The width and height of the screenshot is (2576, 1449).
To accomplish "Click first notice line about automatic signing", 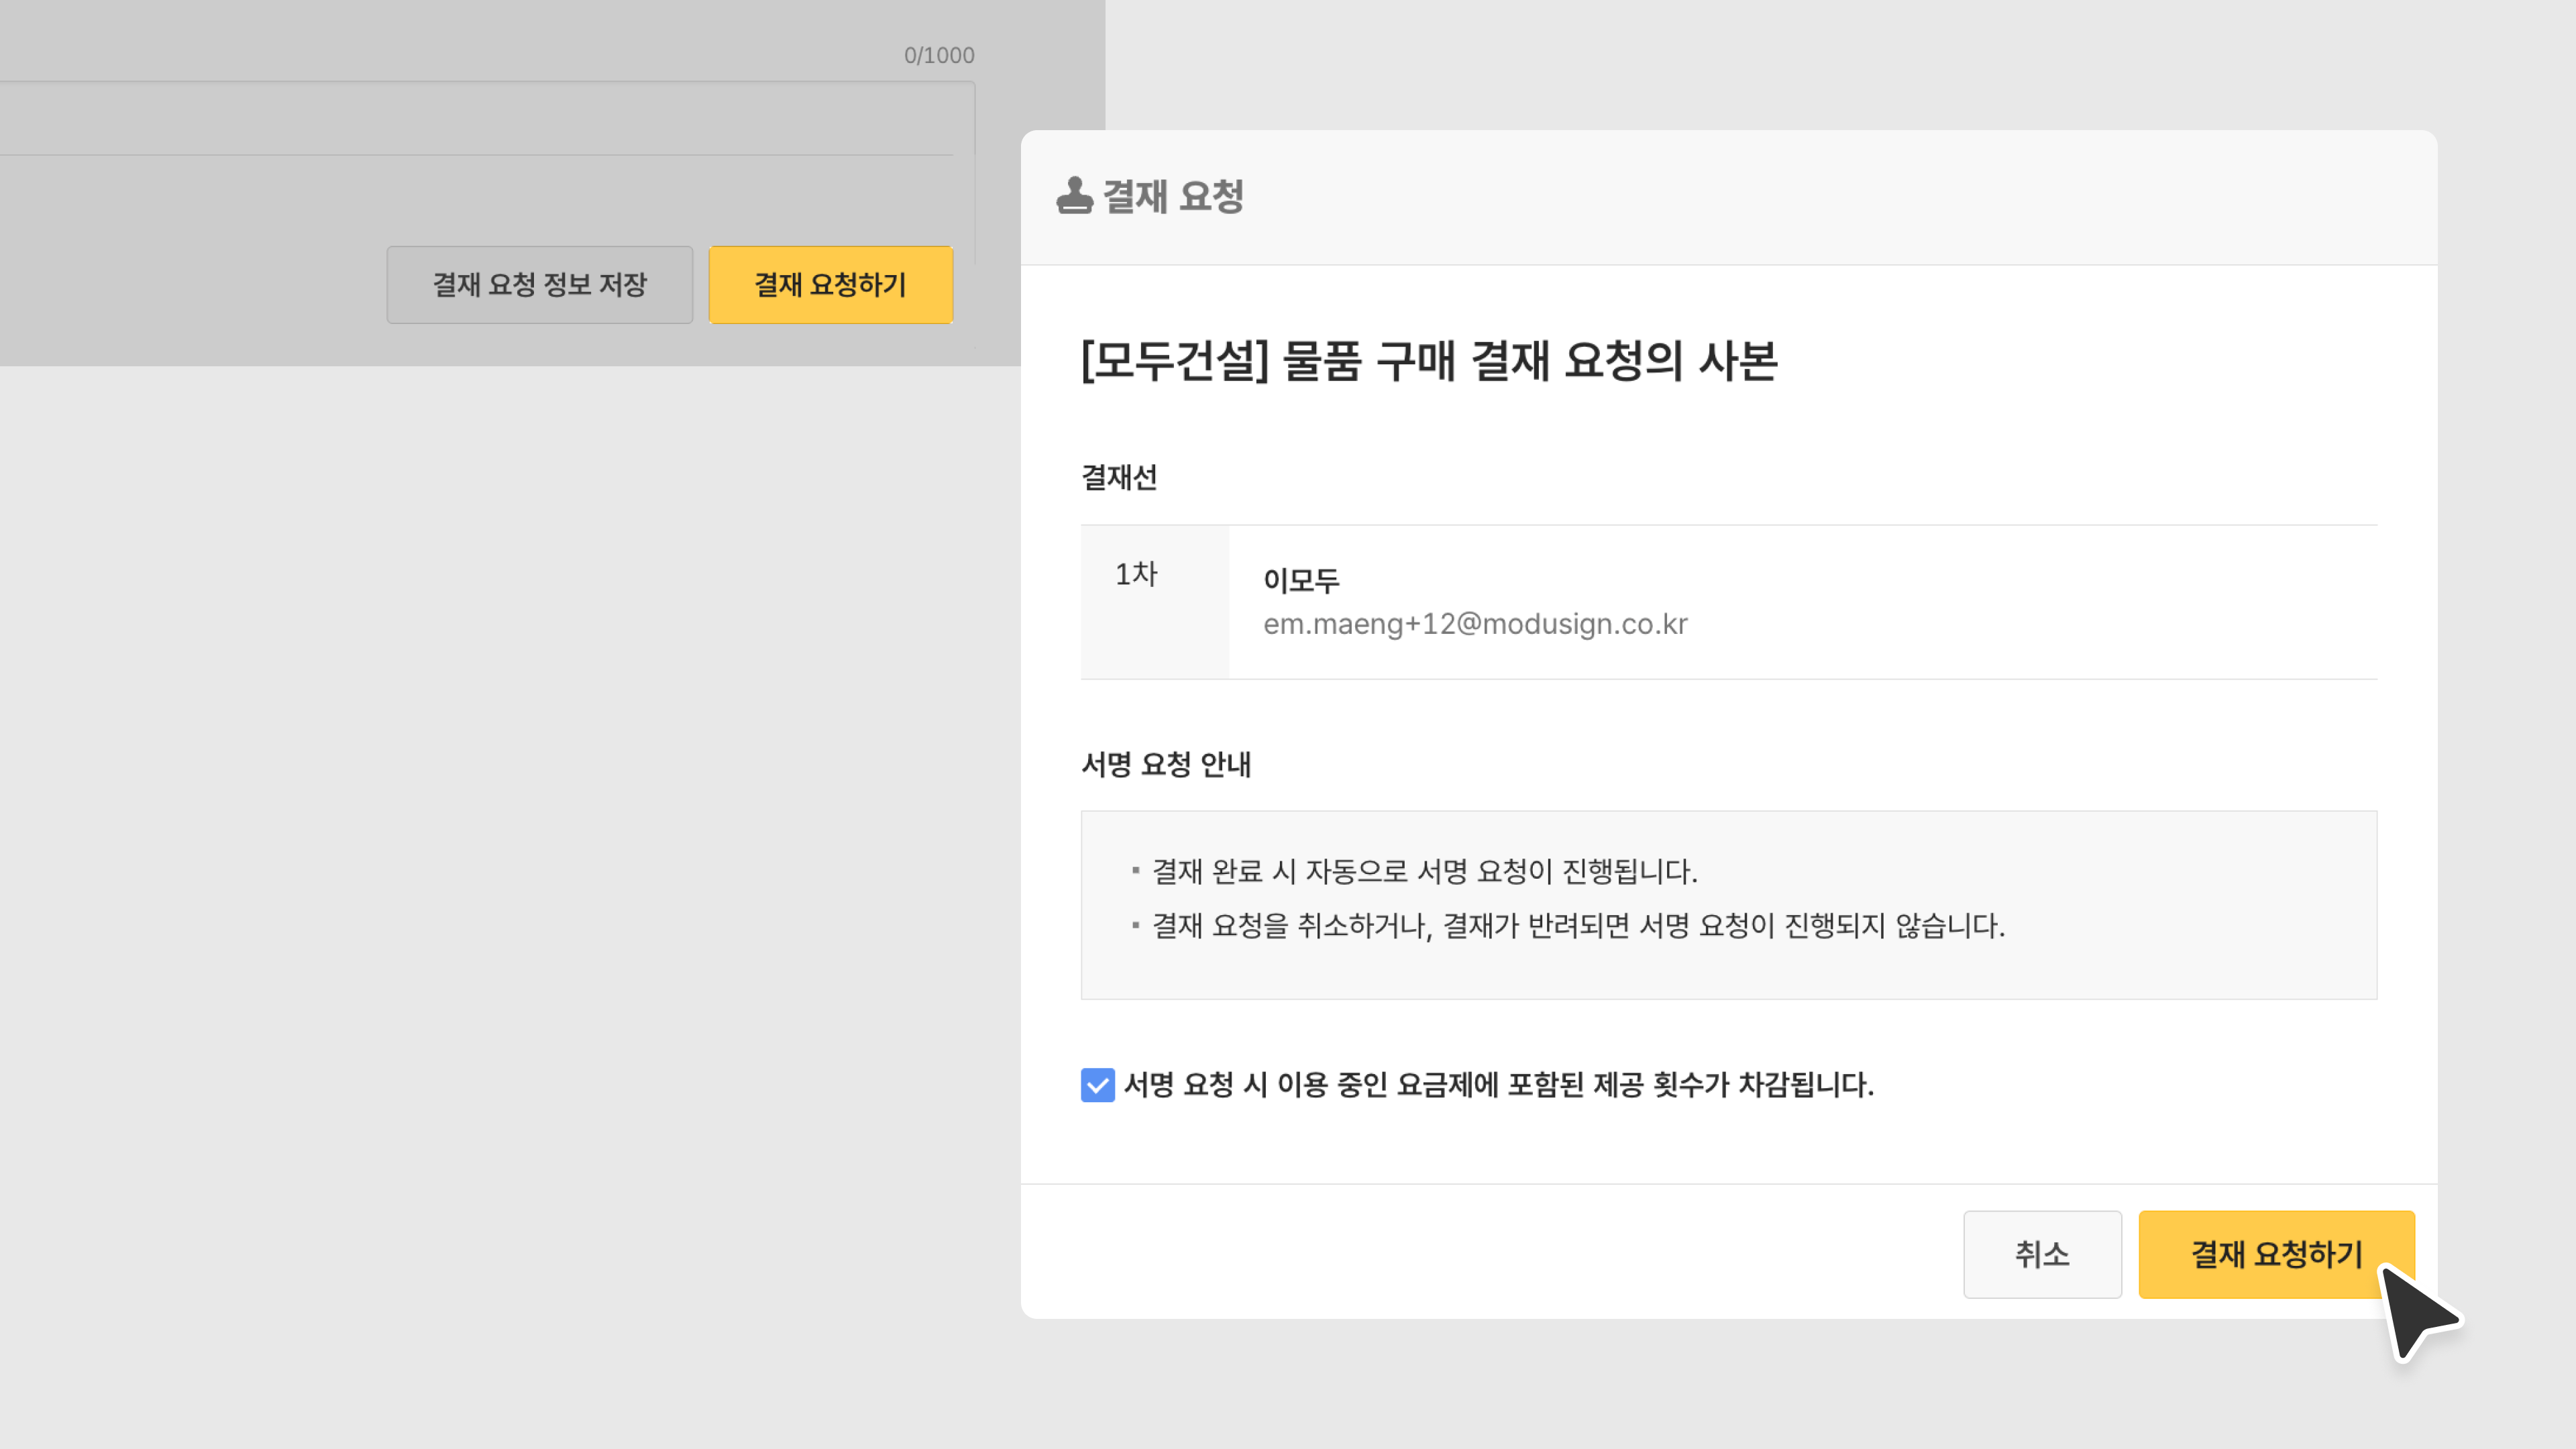I will pos(1424,871).
